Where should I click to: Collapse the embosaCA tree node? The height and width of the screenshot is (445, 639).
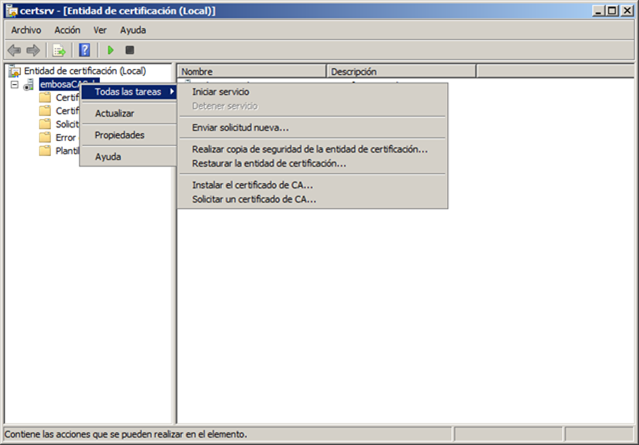(14, 85)
